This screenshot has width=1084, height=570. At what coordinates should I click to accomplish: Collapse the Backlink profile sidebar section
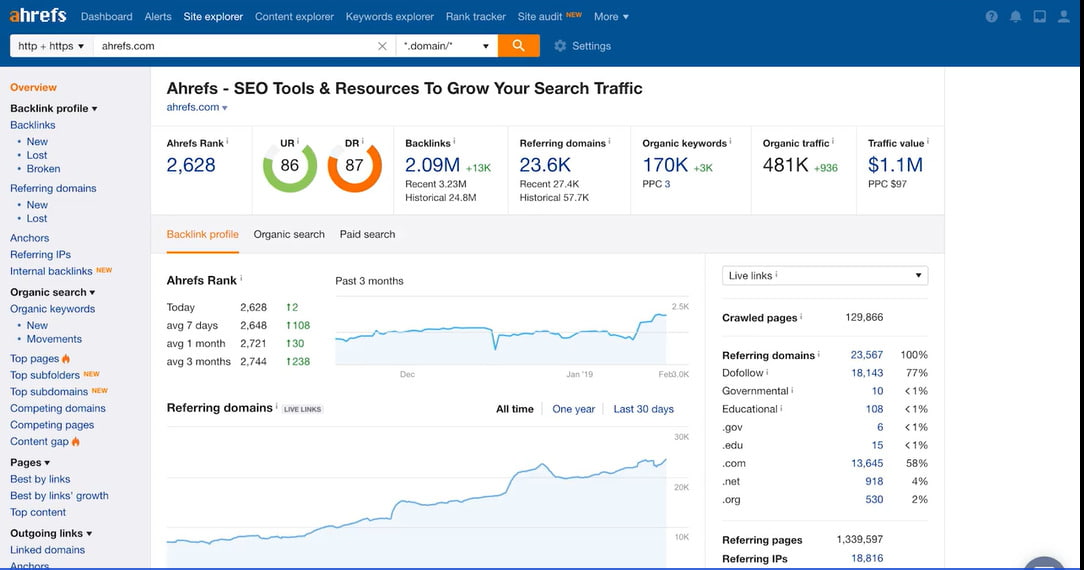53,108
